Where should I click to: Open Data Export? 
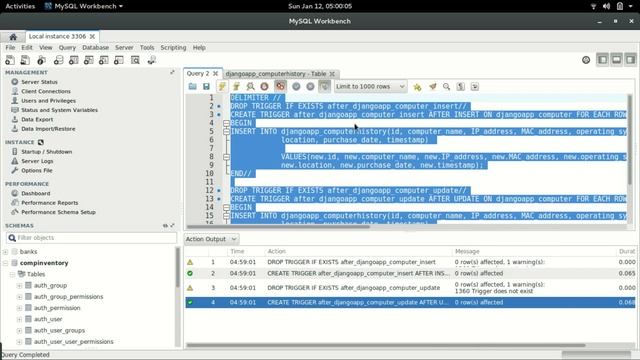click(37, 119)
